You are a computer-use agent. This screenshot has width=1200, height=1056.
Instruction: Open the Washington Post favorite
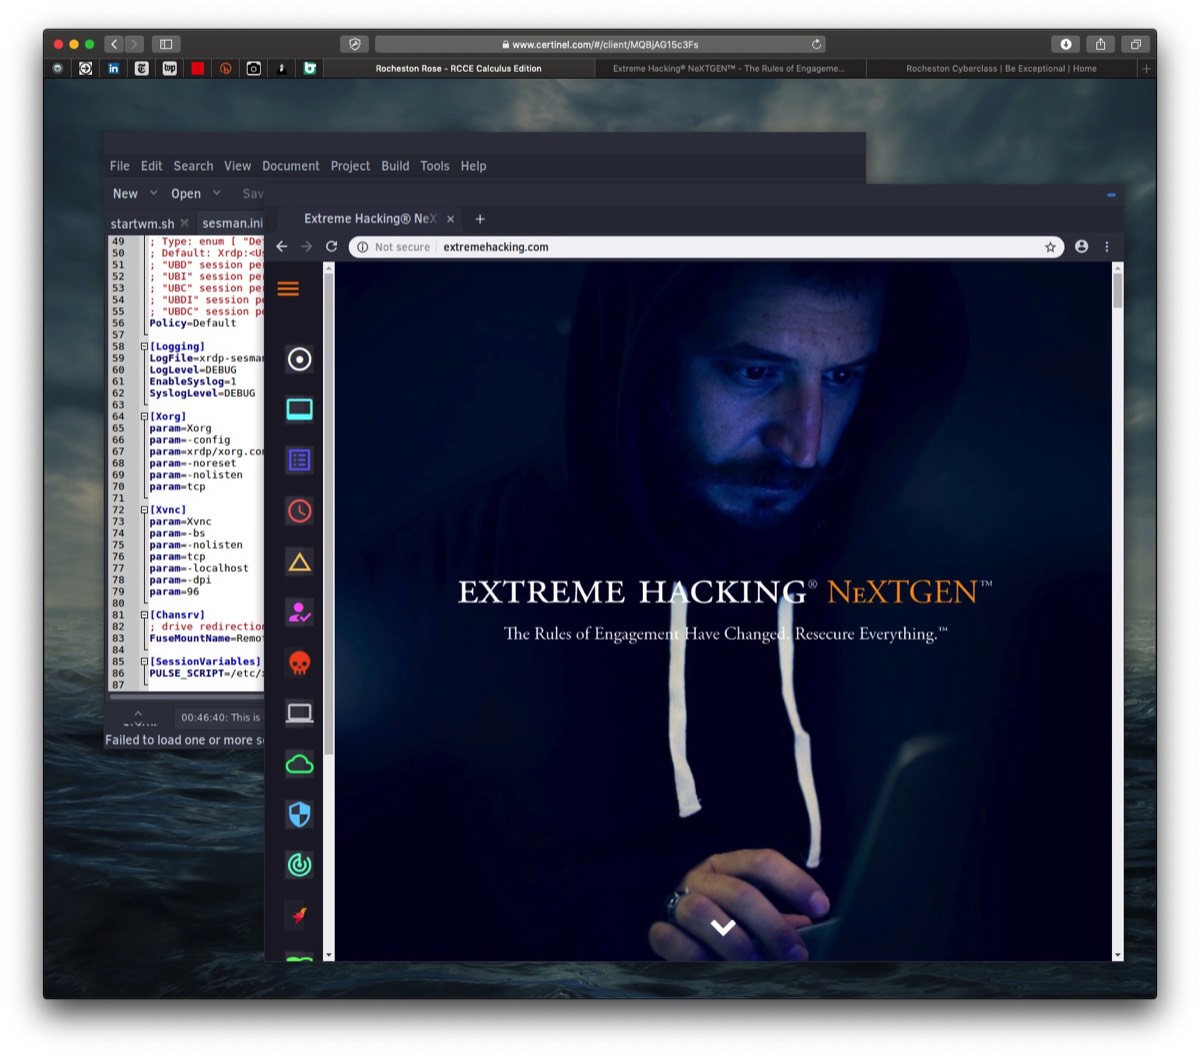coord(170,68)
